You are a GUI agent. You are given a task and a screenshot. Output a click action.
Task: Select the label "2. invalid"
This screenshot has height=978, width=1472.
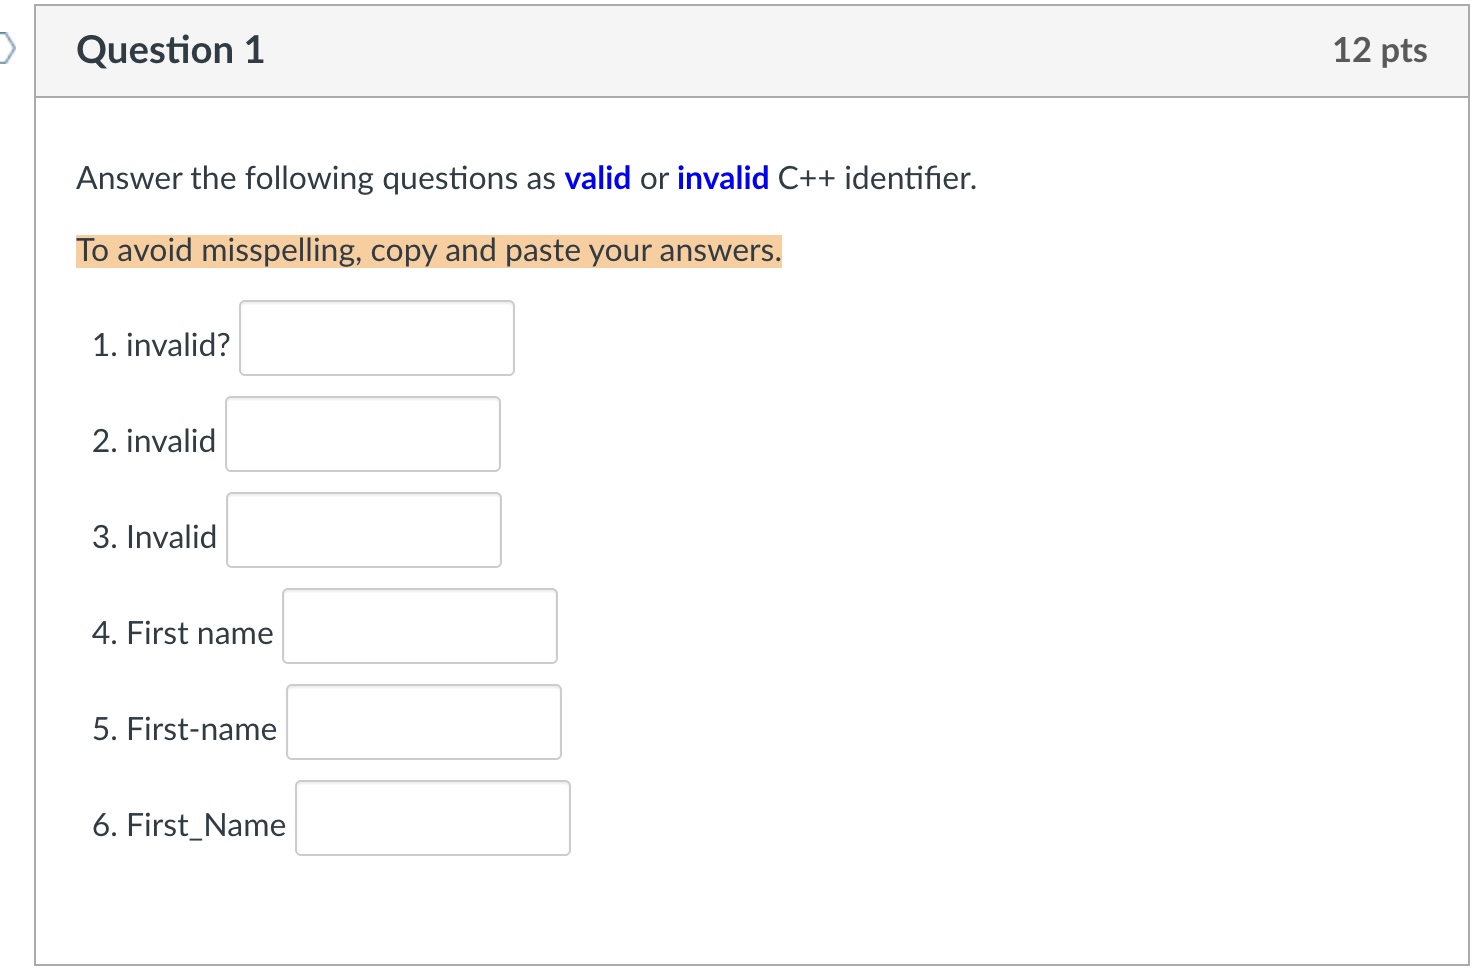click(154, 440)
